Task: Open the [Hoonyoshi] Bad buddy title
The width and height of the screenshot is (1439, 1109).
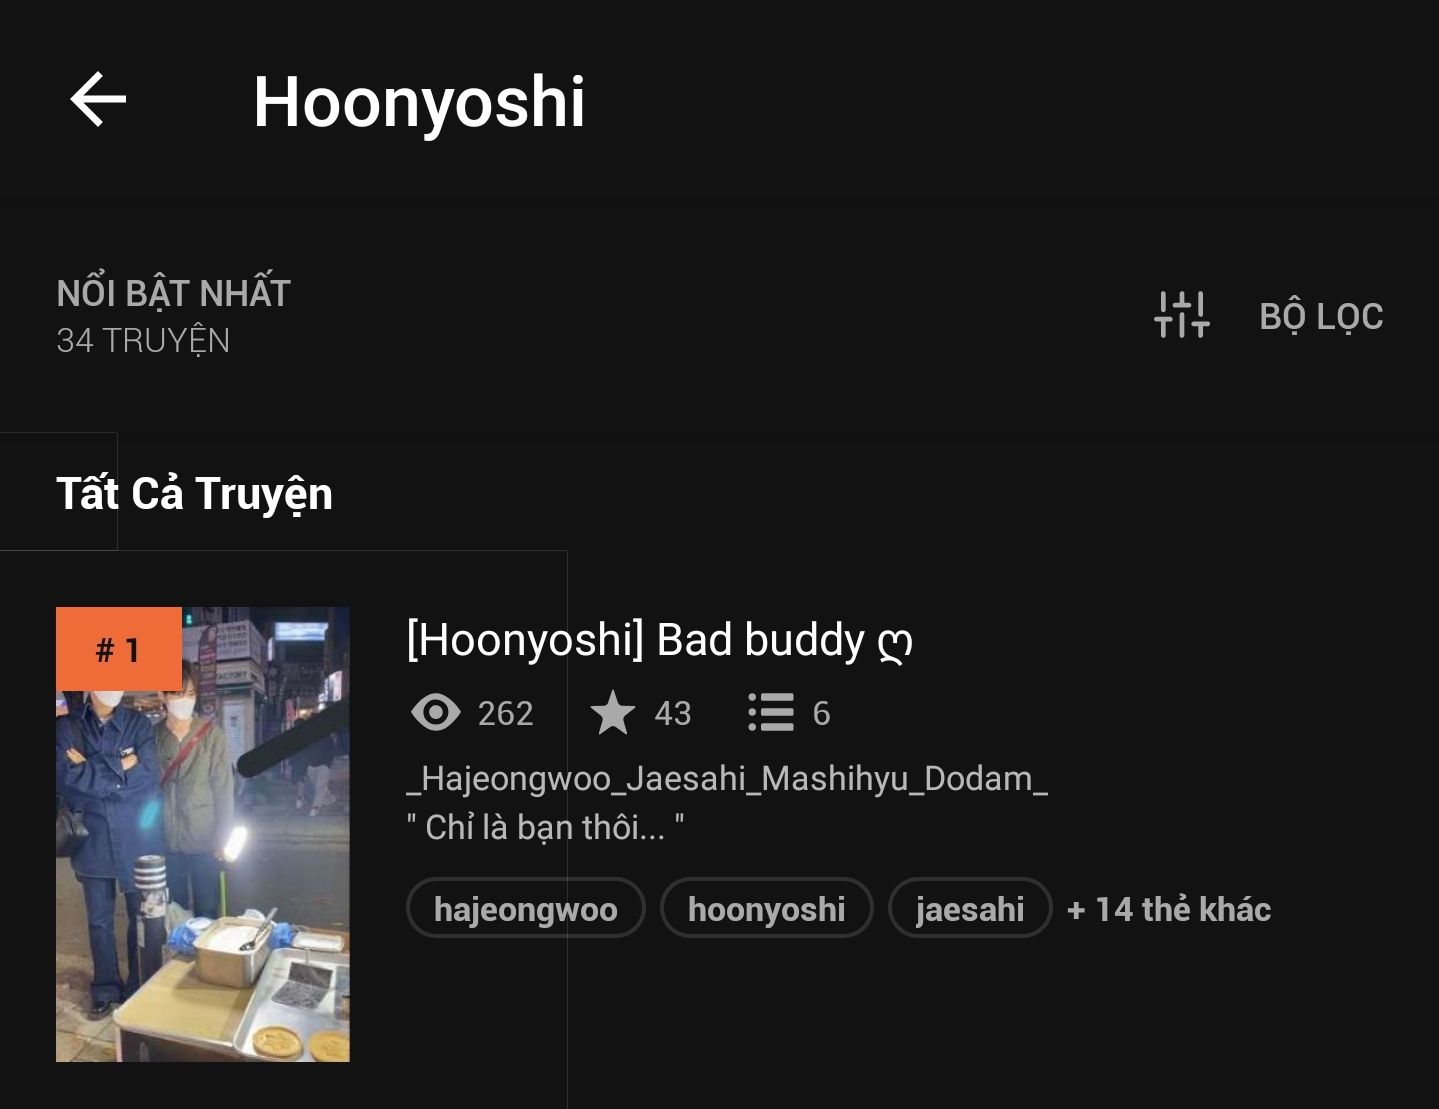Action: pyautogui.click(x=659, y=640)
